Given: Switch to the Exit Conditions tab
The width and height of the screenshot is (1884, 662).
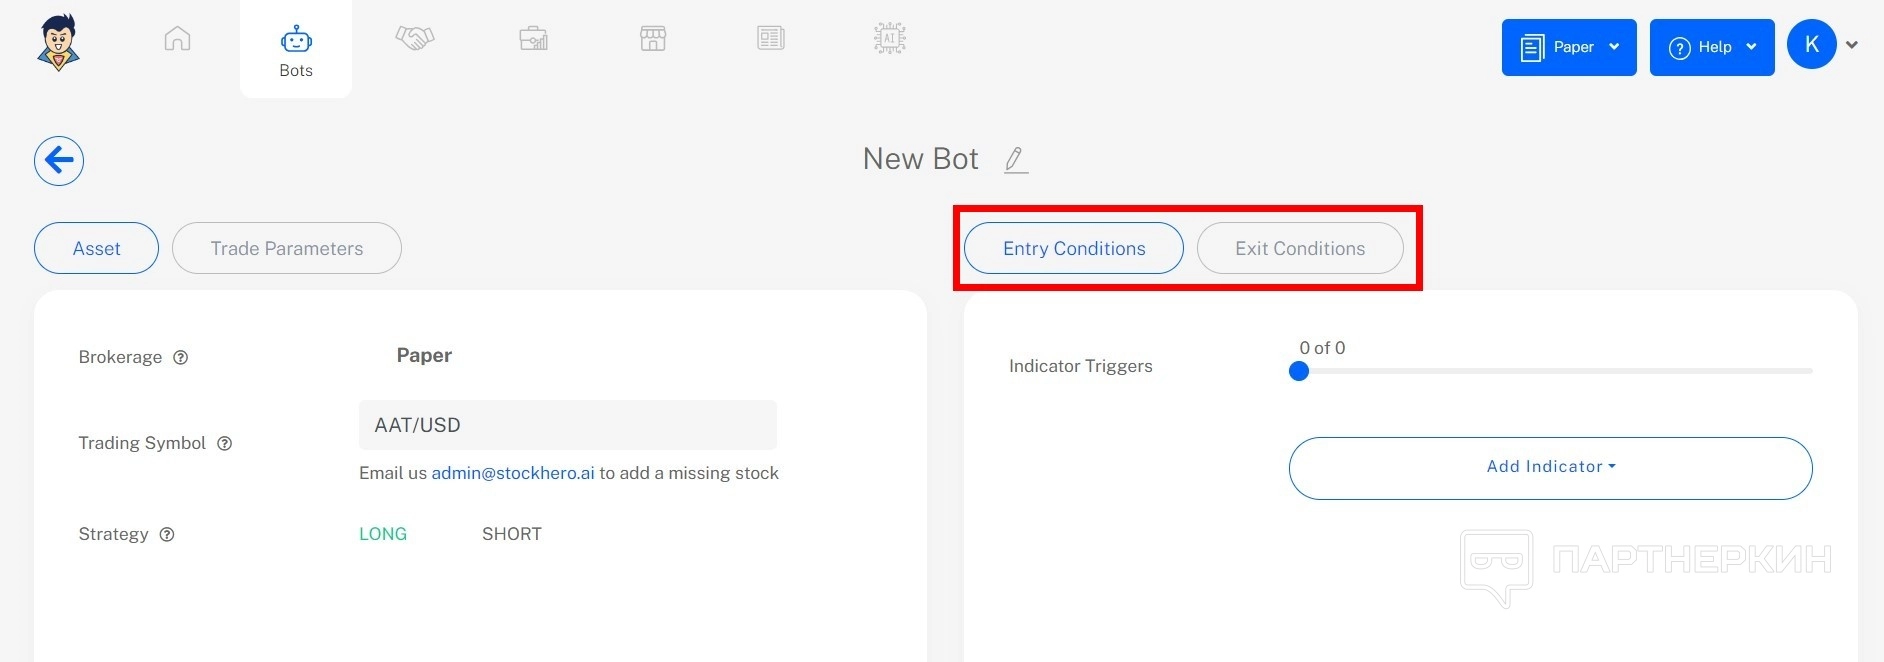Looking at the screenshot, I should [x=1299, y=249].
